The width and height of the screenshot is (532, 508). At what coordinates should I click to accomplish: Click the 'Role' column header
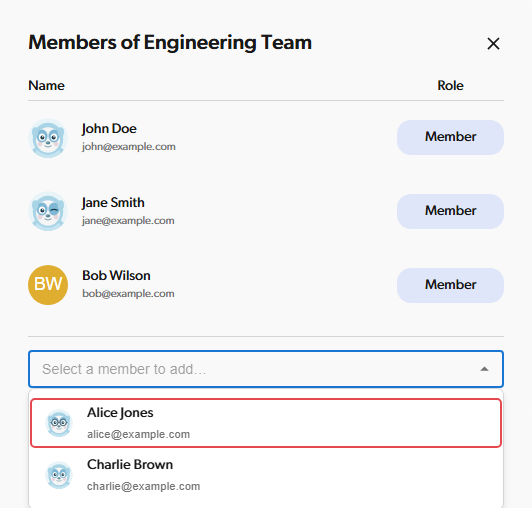pos(450,86)
